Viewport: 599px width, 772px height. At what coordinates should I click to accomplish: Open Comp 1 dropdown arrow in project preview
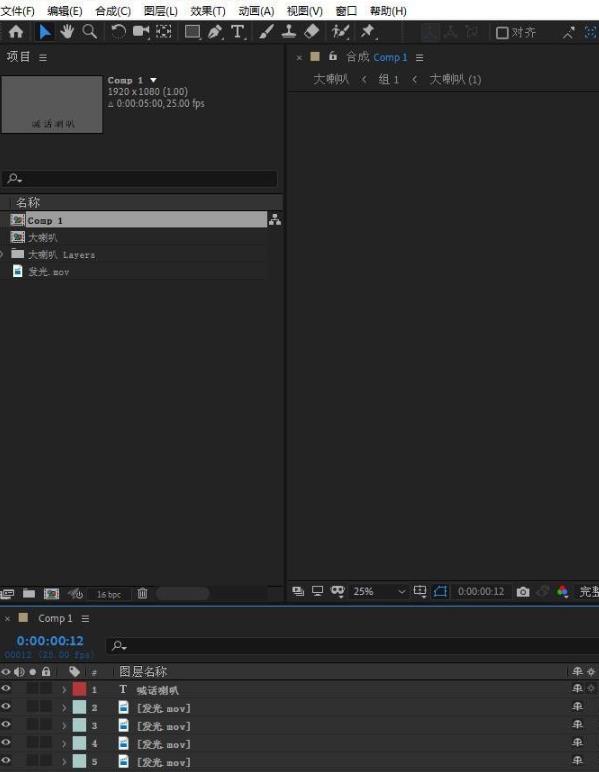click(154, 80)
